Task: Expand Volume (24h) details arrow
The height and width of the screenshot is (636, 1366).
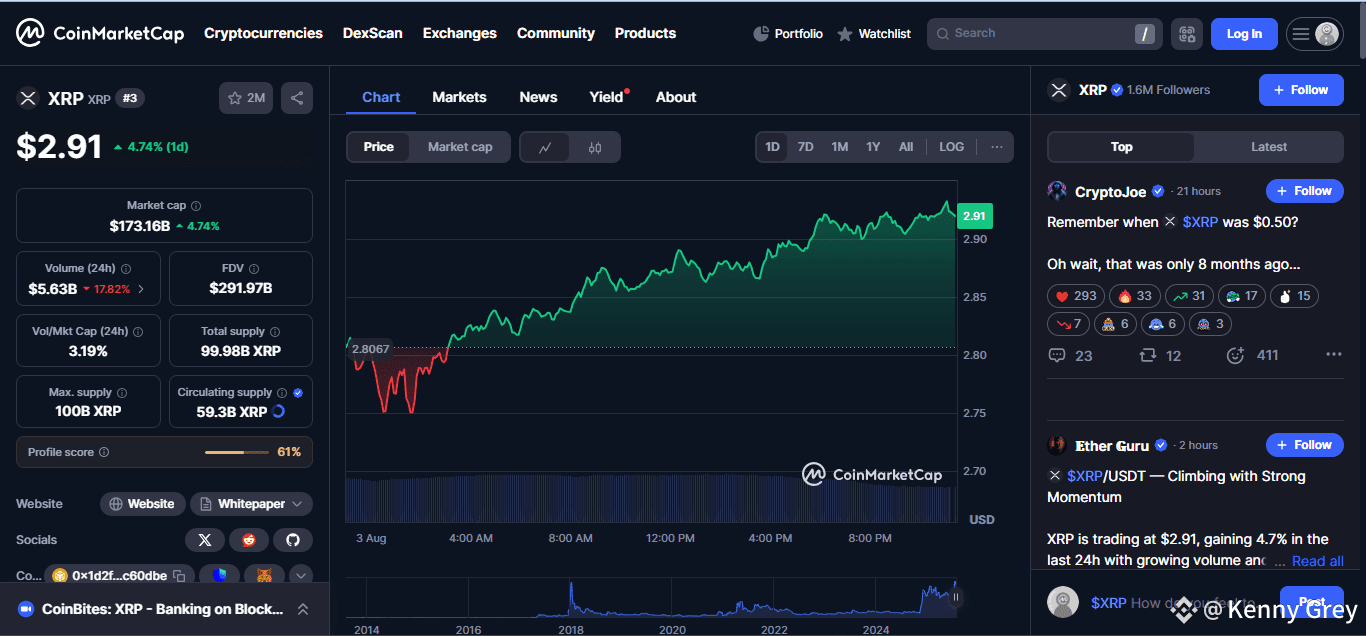Action: pyautogui.click(x=141, y=289)
